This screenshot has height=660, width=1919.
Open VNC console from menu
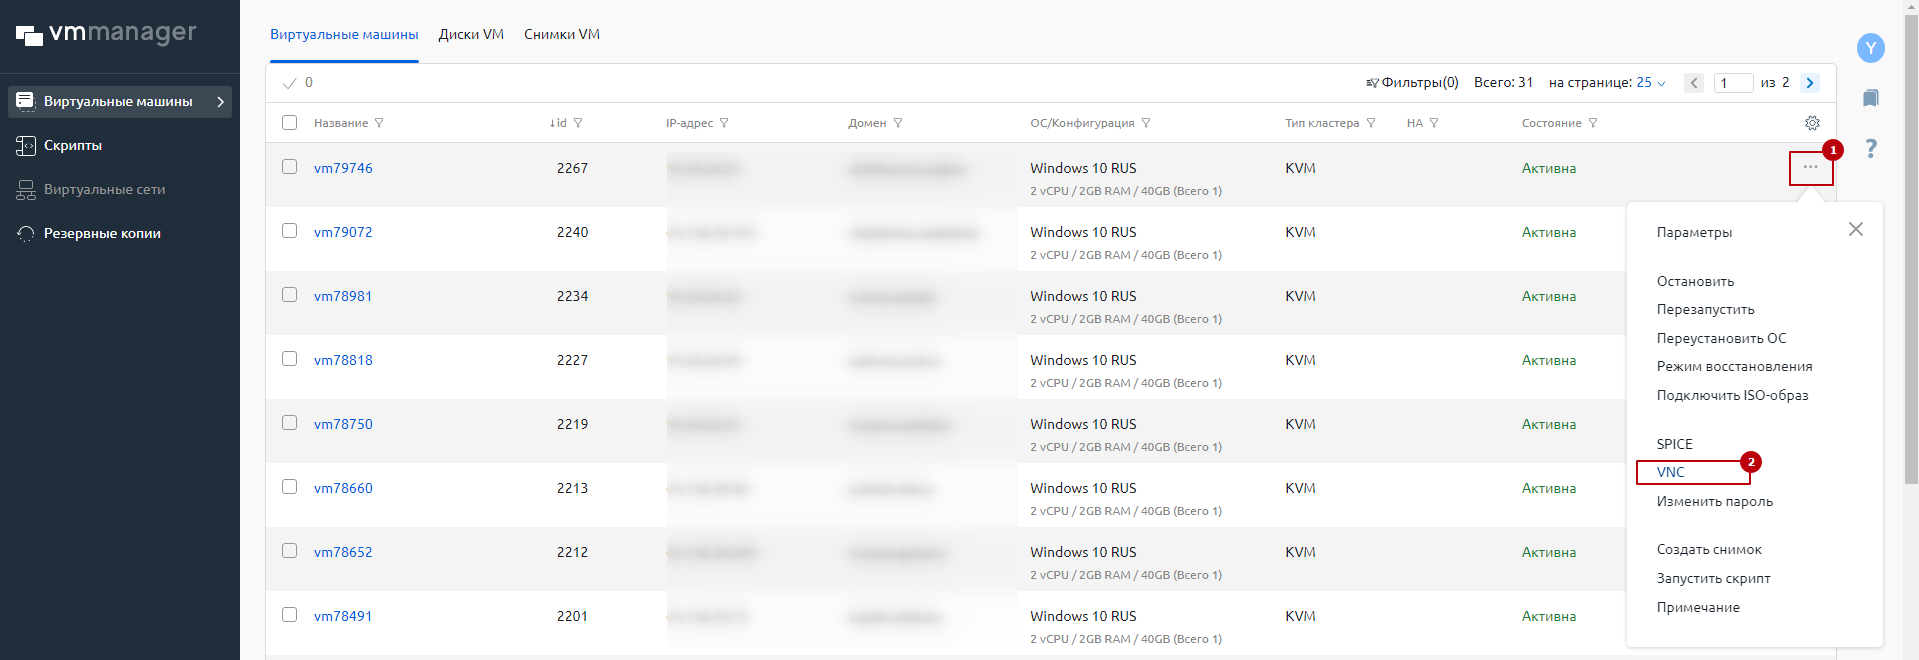click(1670, 472)
